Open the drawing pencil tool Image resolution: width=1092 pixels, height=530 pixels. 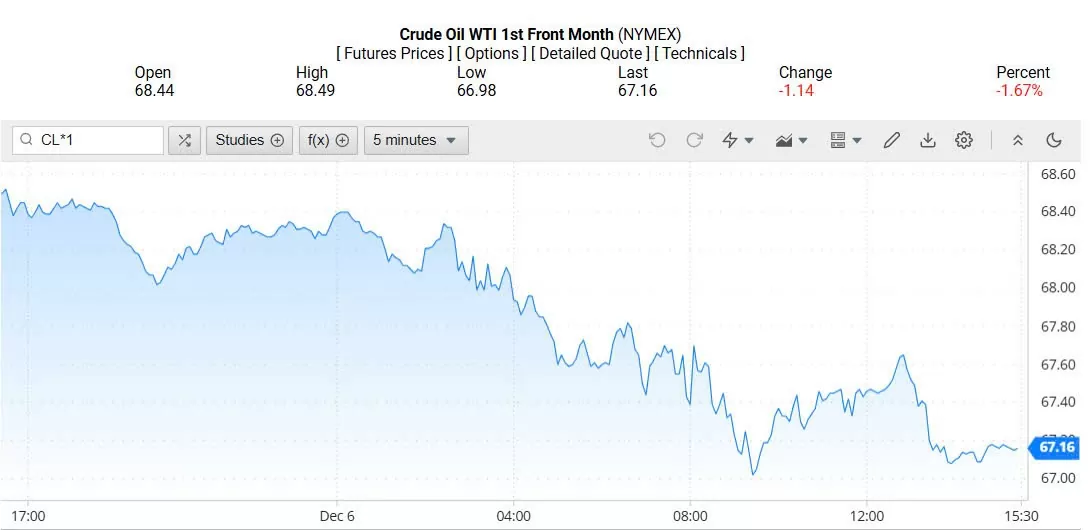click(891, 140)
